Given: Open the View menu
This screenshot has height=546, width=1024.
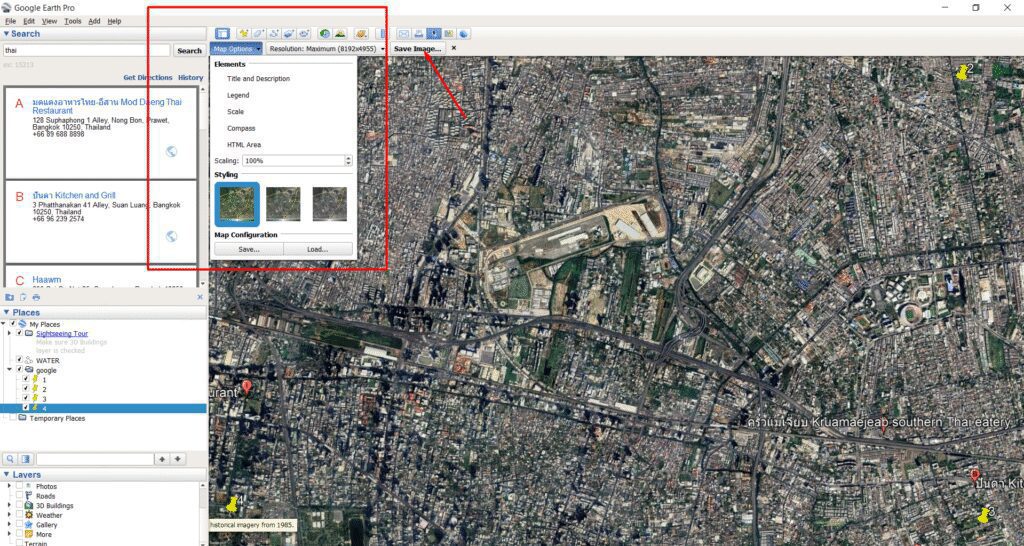Looking at the screenshot, I should [50, 21].
